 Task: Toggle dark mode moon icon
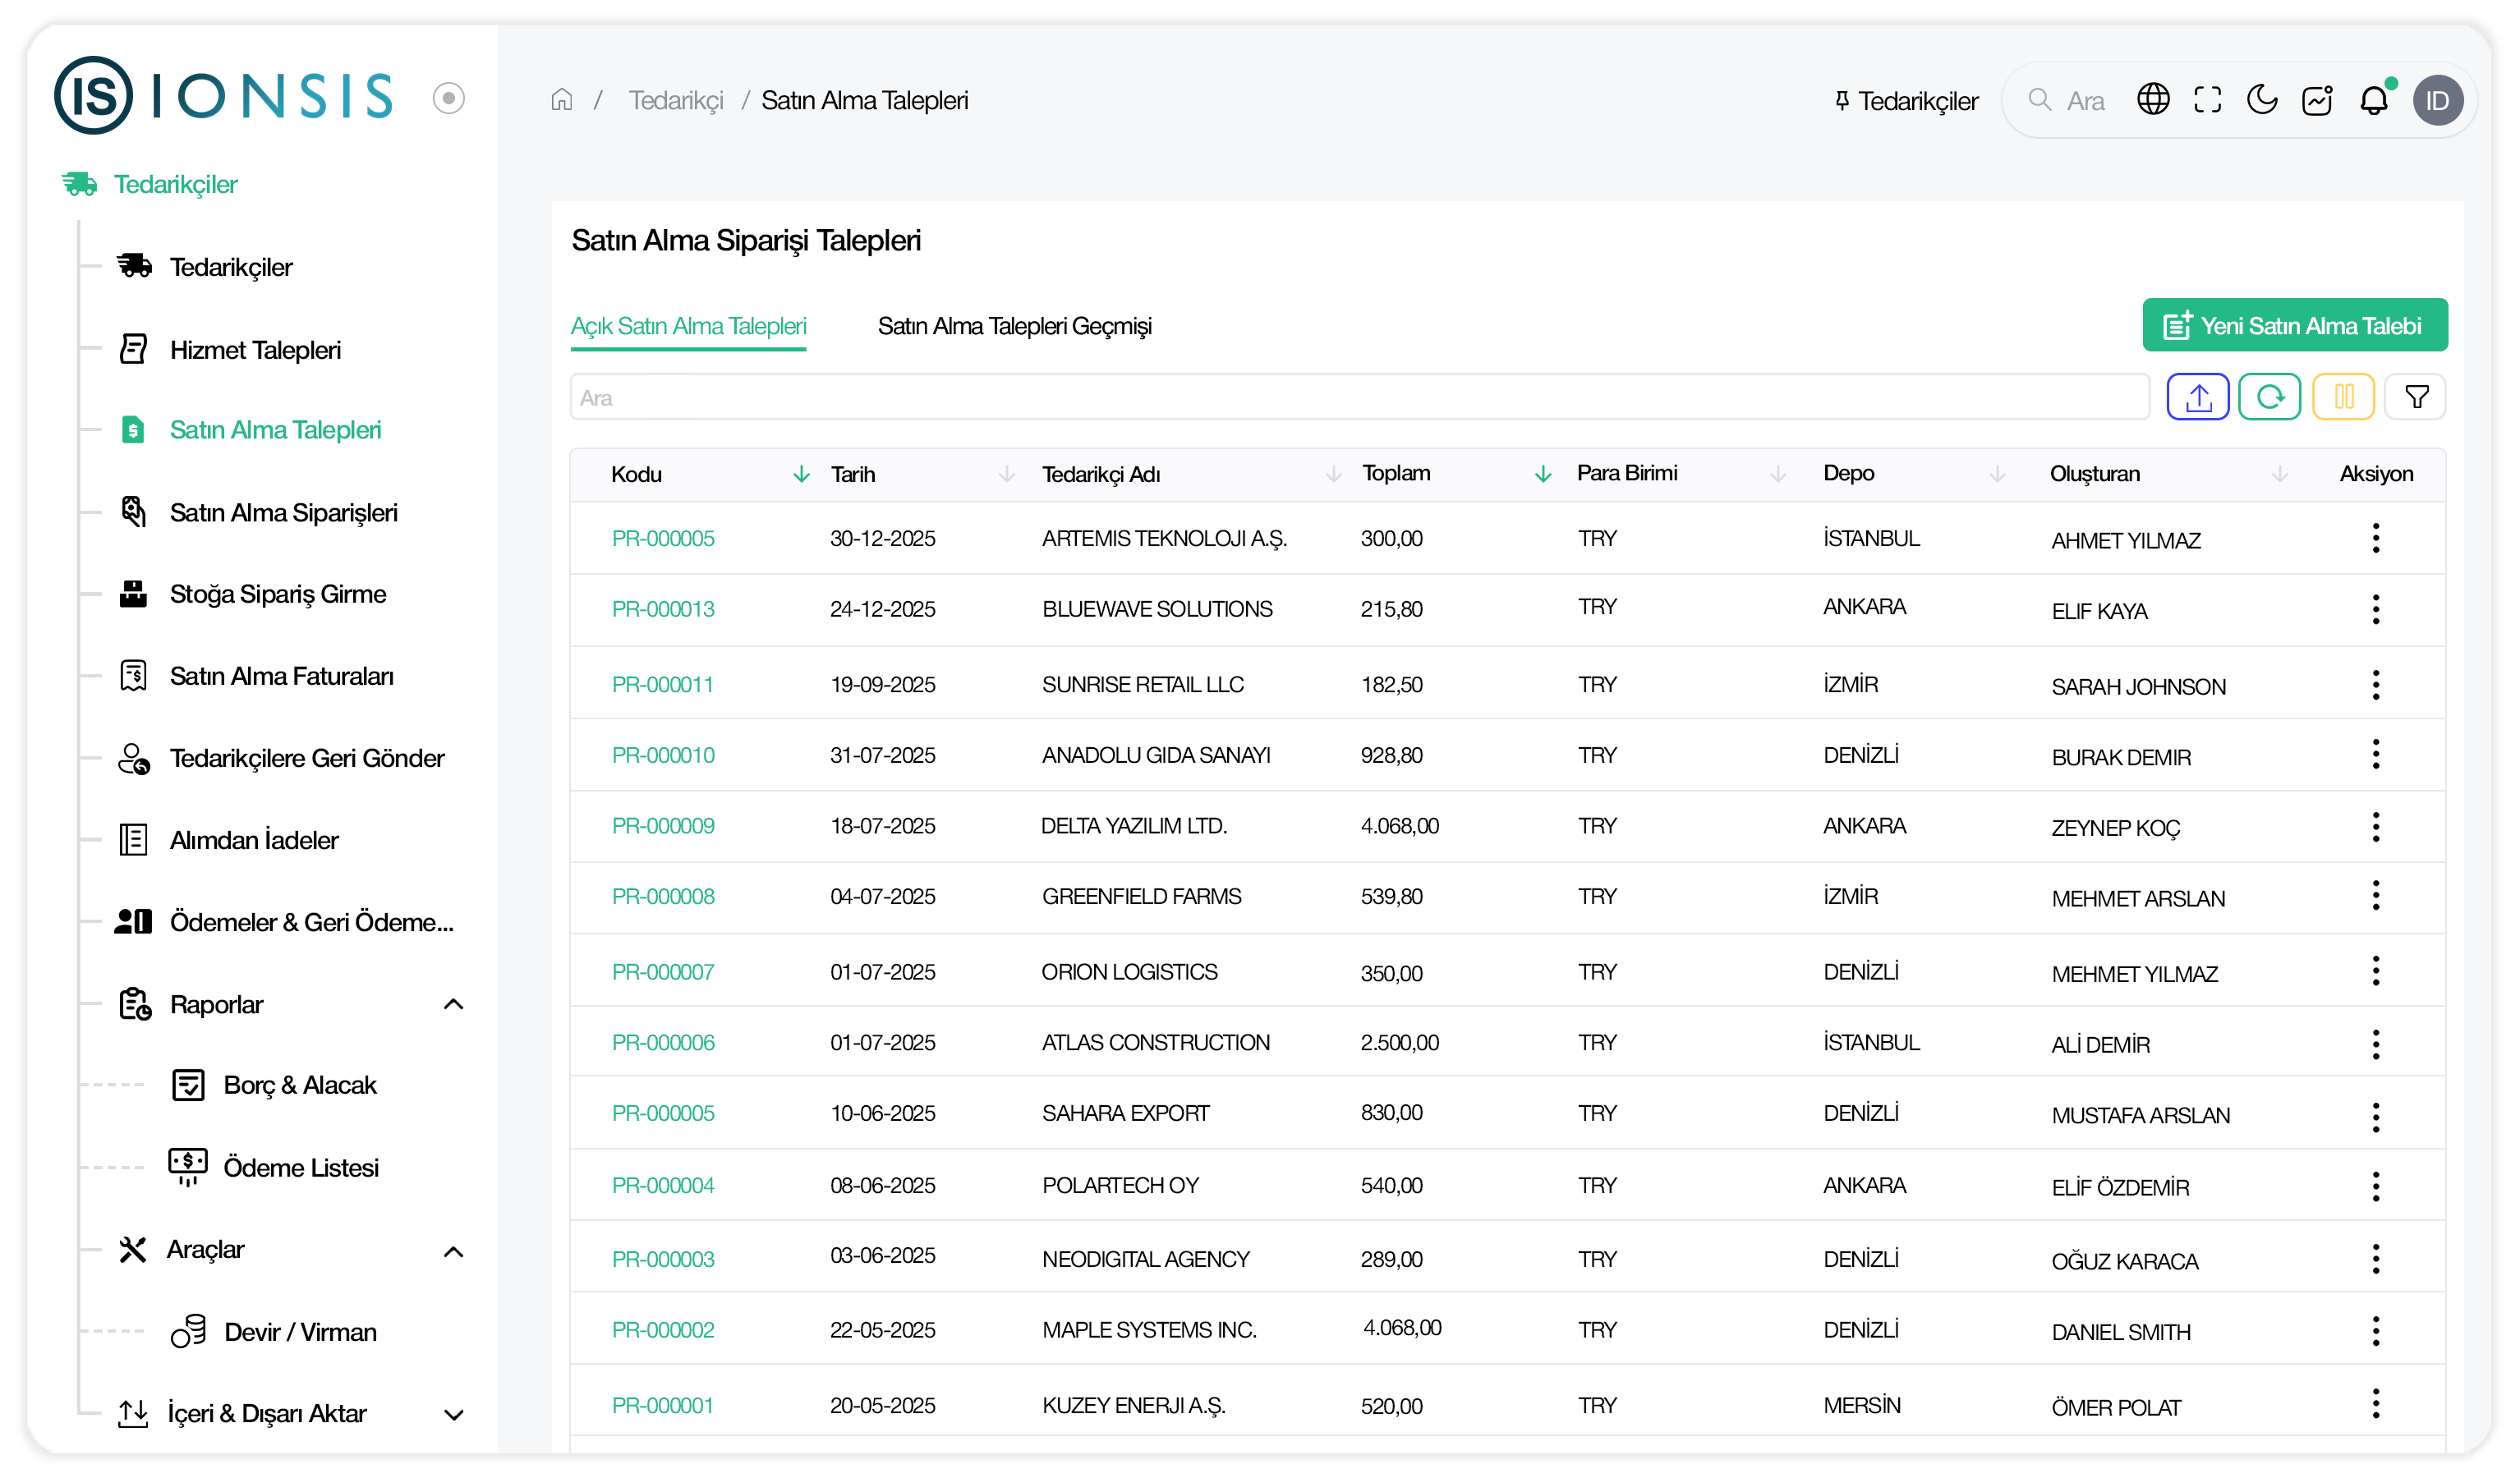click(x=2261, y=100)
